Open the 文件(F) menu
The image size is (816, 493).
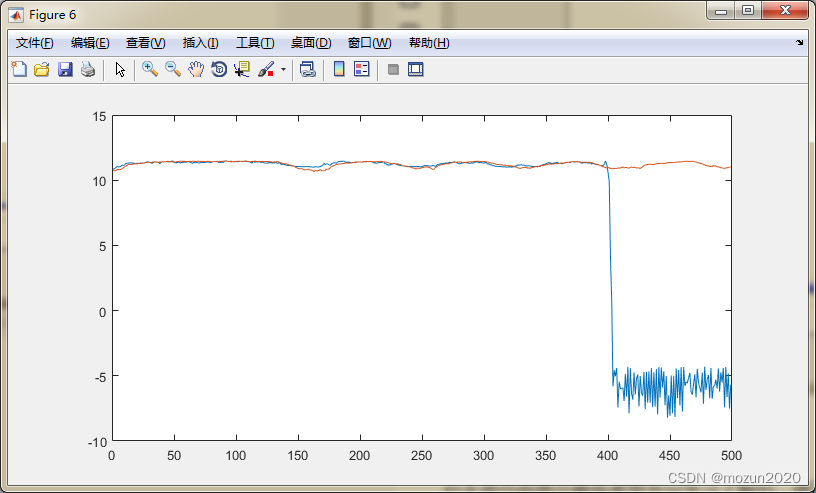pyautogui.click(x=35, y=43)
